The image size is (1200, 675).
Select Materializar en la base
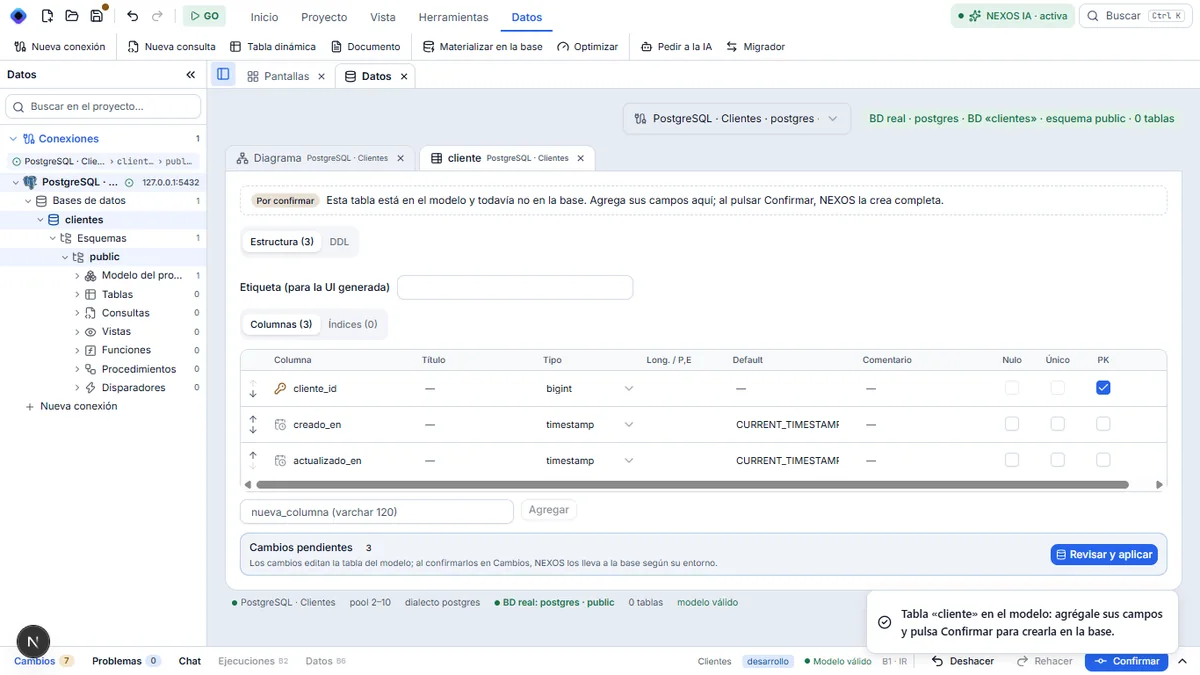click(483, 47)
